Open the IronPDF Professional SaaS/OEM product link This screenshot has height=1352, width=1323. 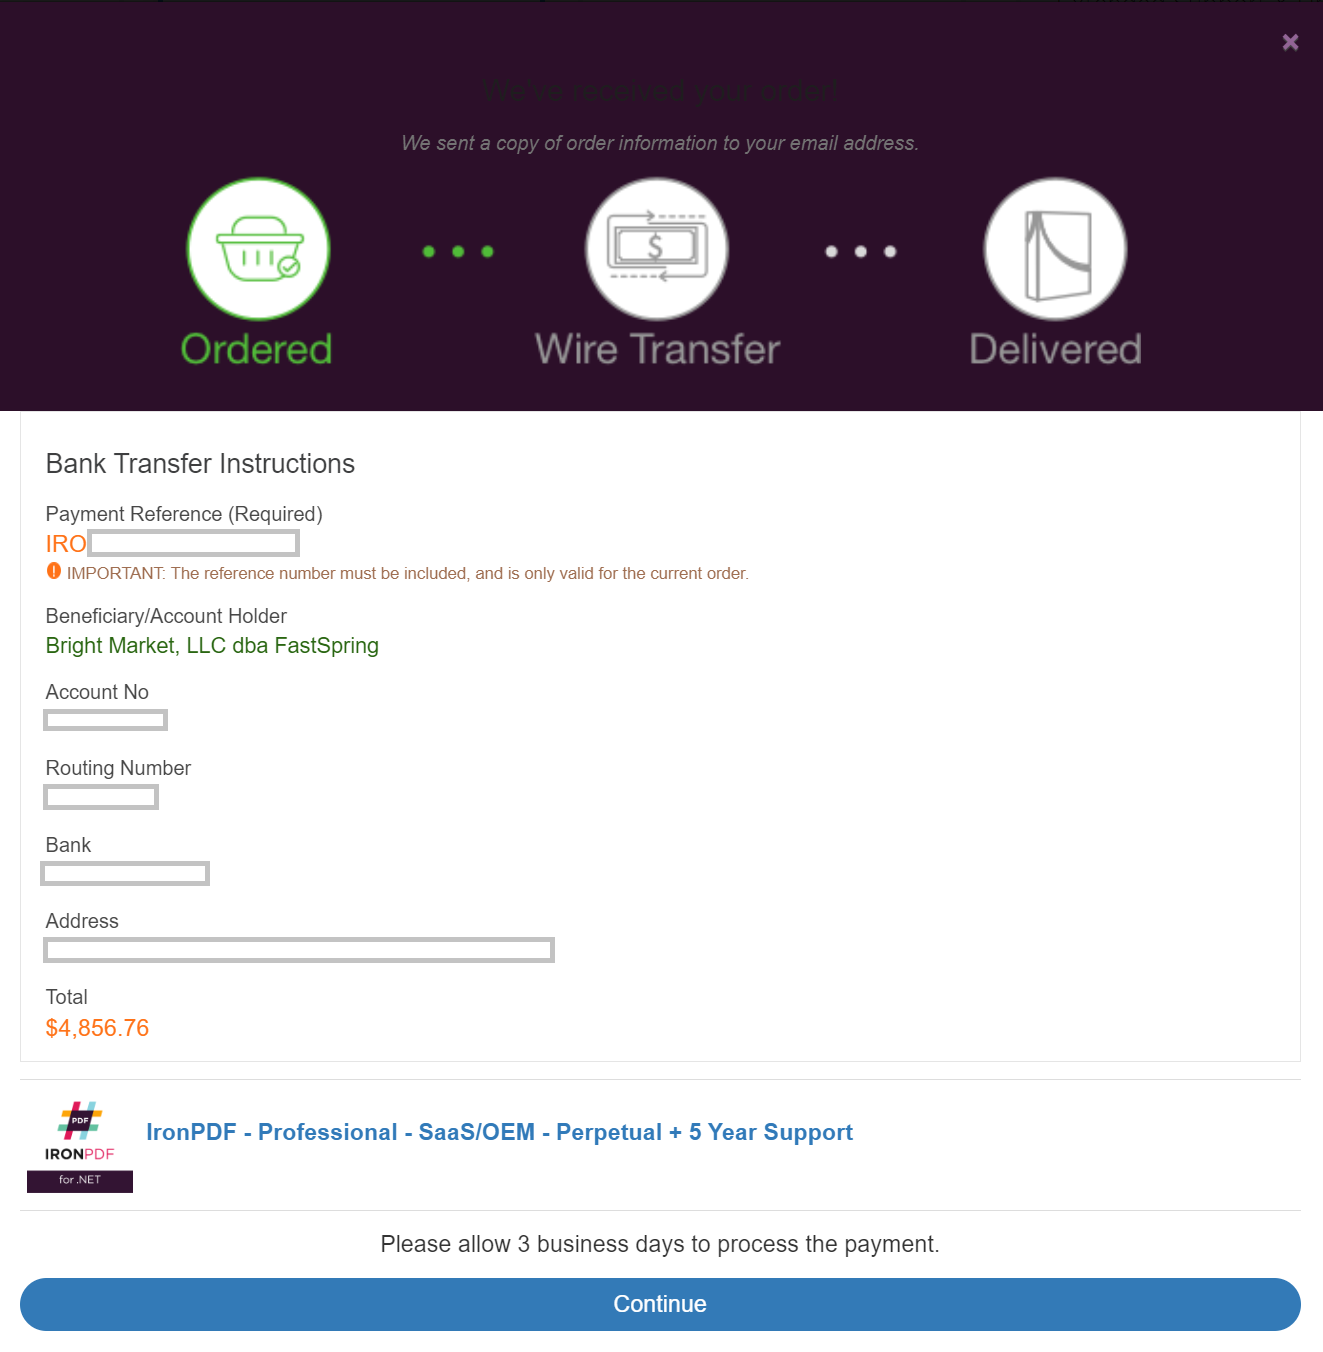[498, 1131]
